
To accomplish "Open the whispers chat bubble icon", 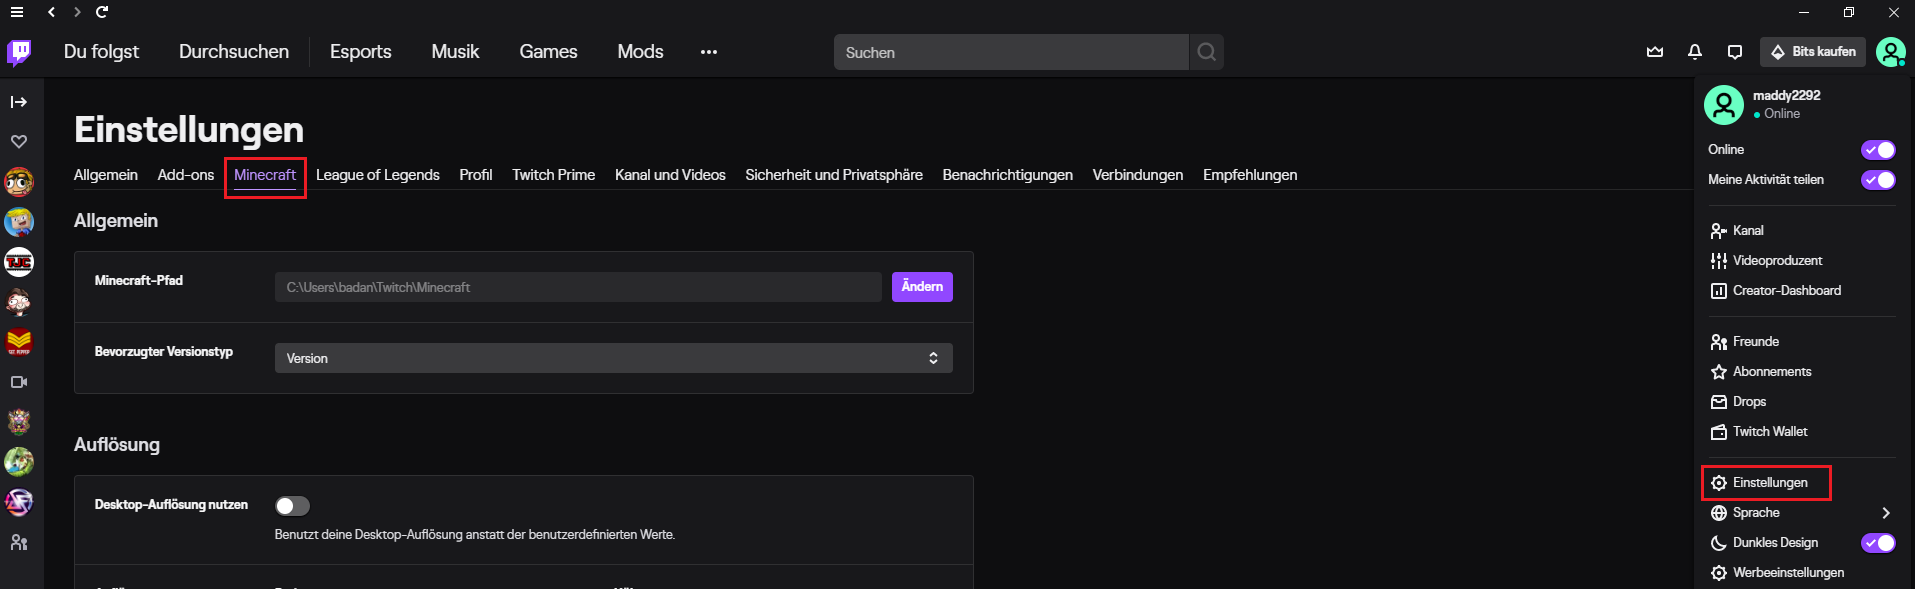I will 1735,52.
